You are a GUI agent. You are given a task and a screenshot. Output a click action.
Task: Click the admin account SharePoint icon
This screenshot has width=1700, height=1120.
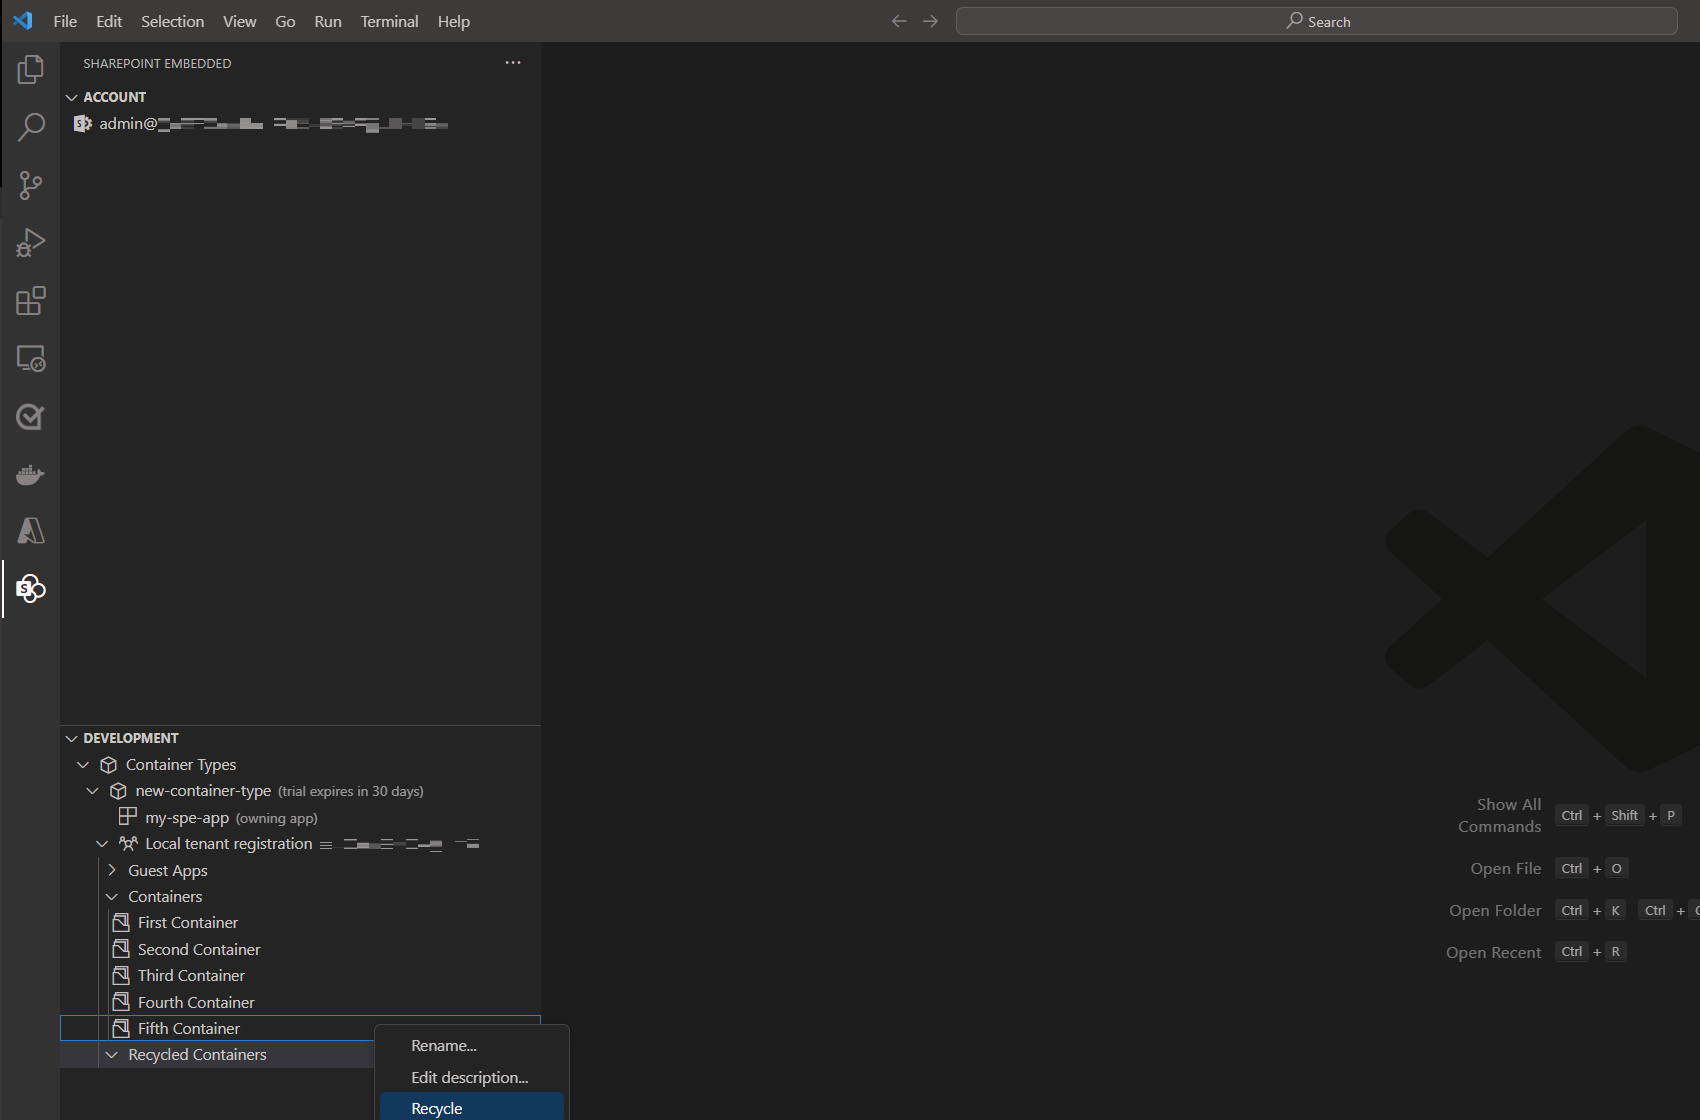pyautogui.click(x=83, y=123)
